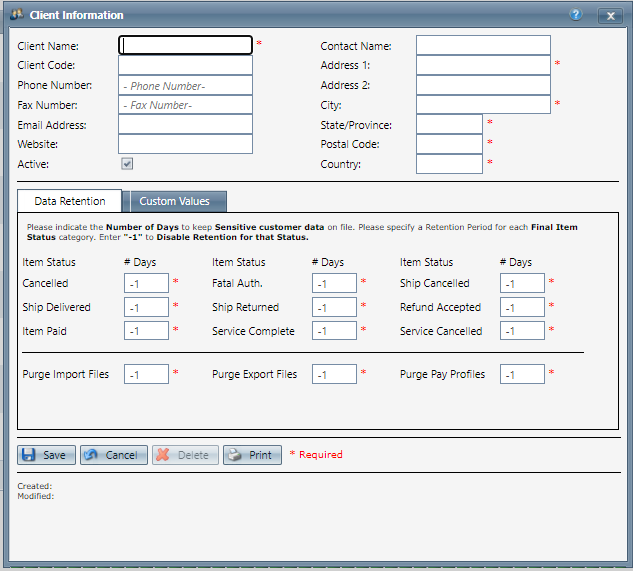Focus the Email Address field
Image resolution: width=633 pixels, height=571 pixels.
coord(185,125)
